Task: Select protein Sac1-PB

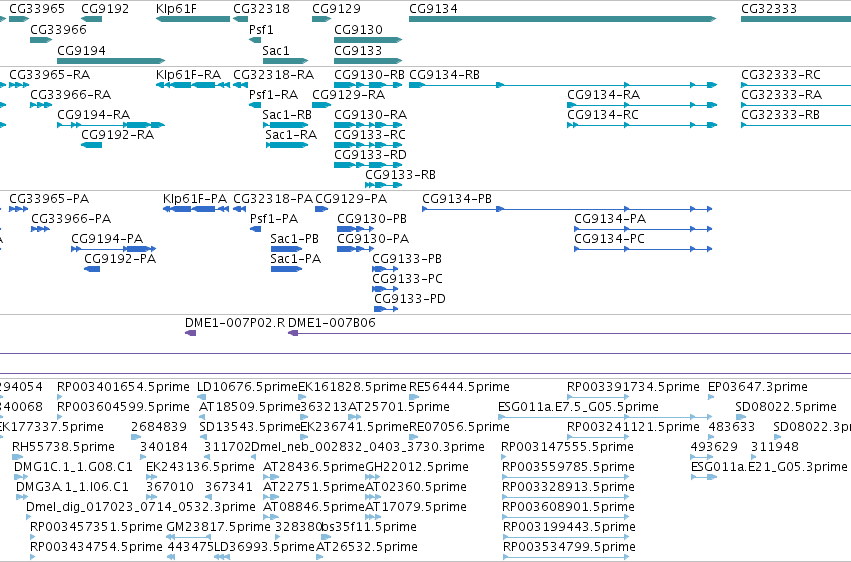Action: 286,249
